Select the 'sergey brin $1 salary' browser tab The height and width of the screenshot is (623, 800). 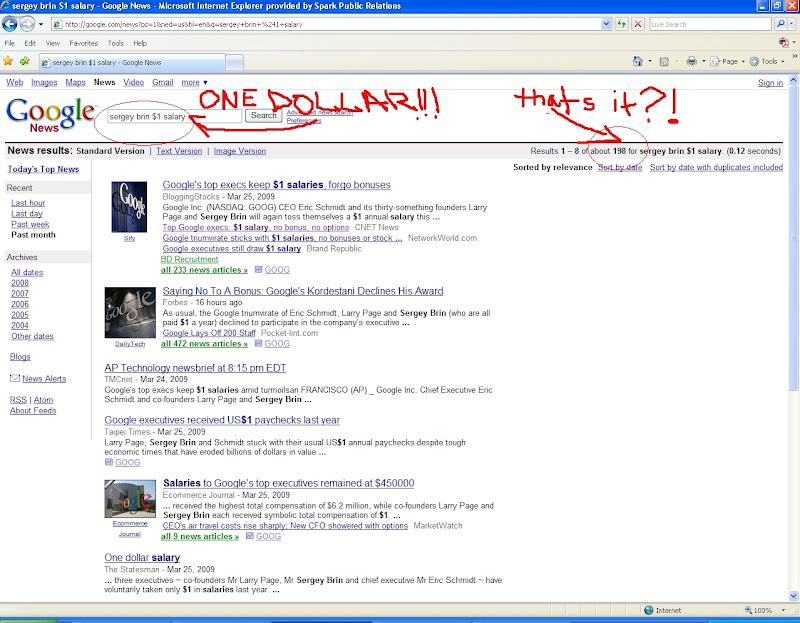click(132, 62)
